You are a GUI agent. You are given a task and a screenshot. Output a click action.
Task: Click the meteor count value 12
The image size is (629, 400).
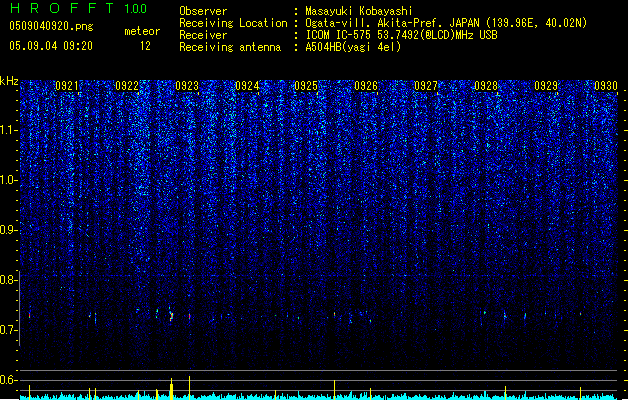145,46
